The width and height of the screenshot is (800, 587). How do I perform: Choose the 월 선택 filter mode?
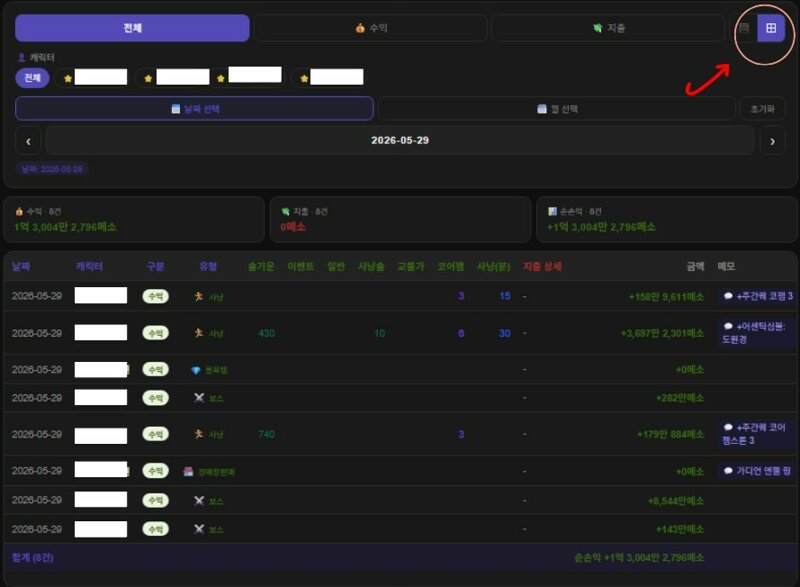(x=557, y=109)
